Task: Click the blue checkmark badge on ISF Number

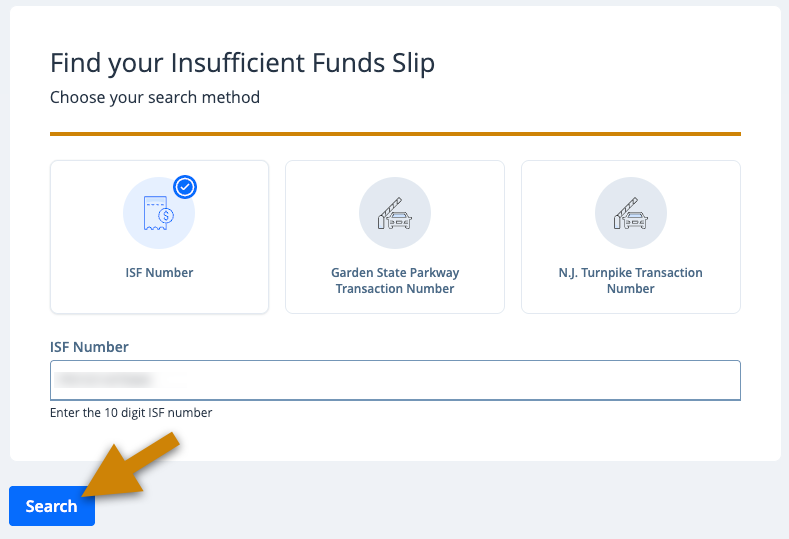Action: [185, 187]
